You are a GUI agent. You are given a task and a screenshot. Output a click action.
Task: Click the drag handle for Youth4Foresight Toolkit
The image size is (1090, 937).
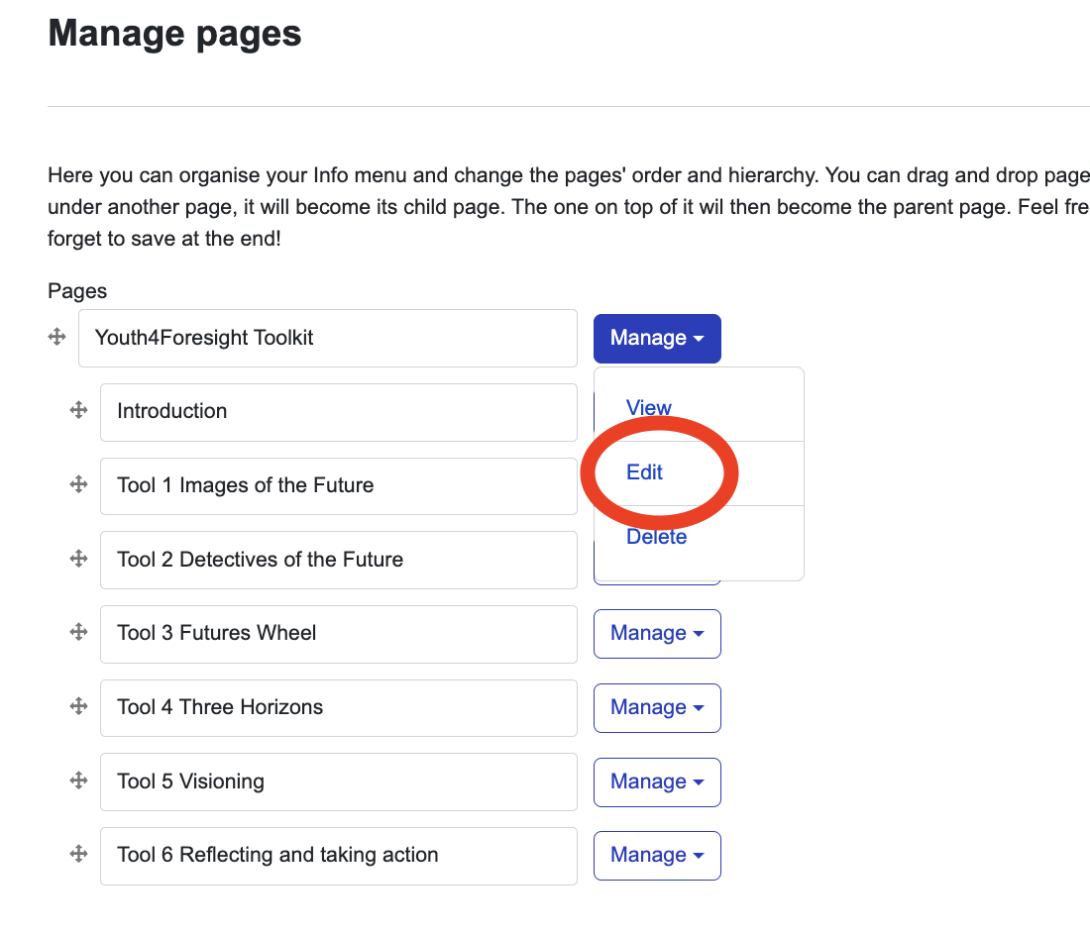(57, 338)
